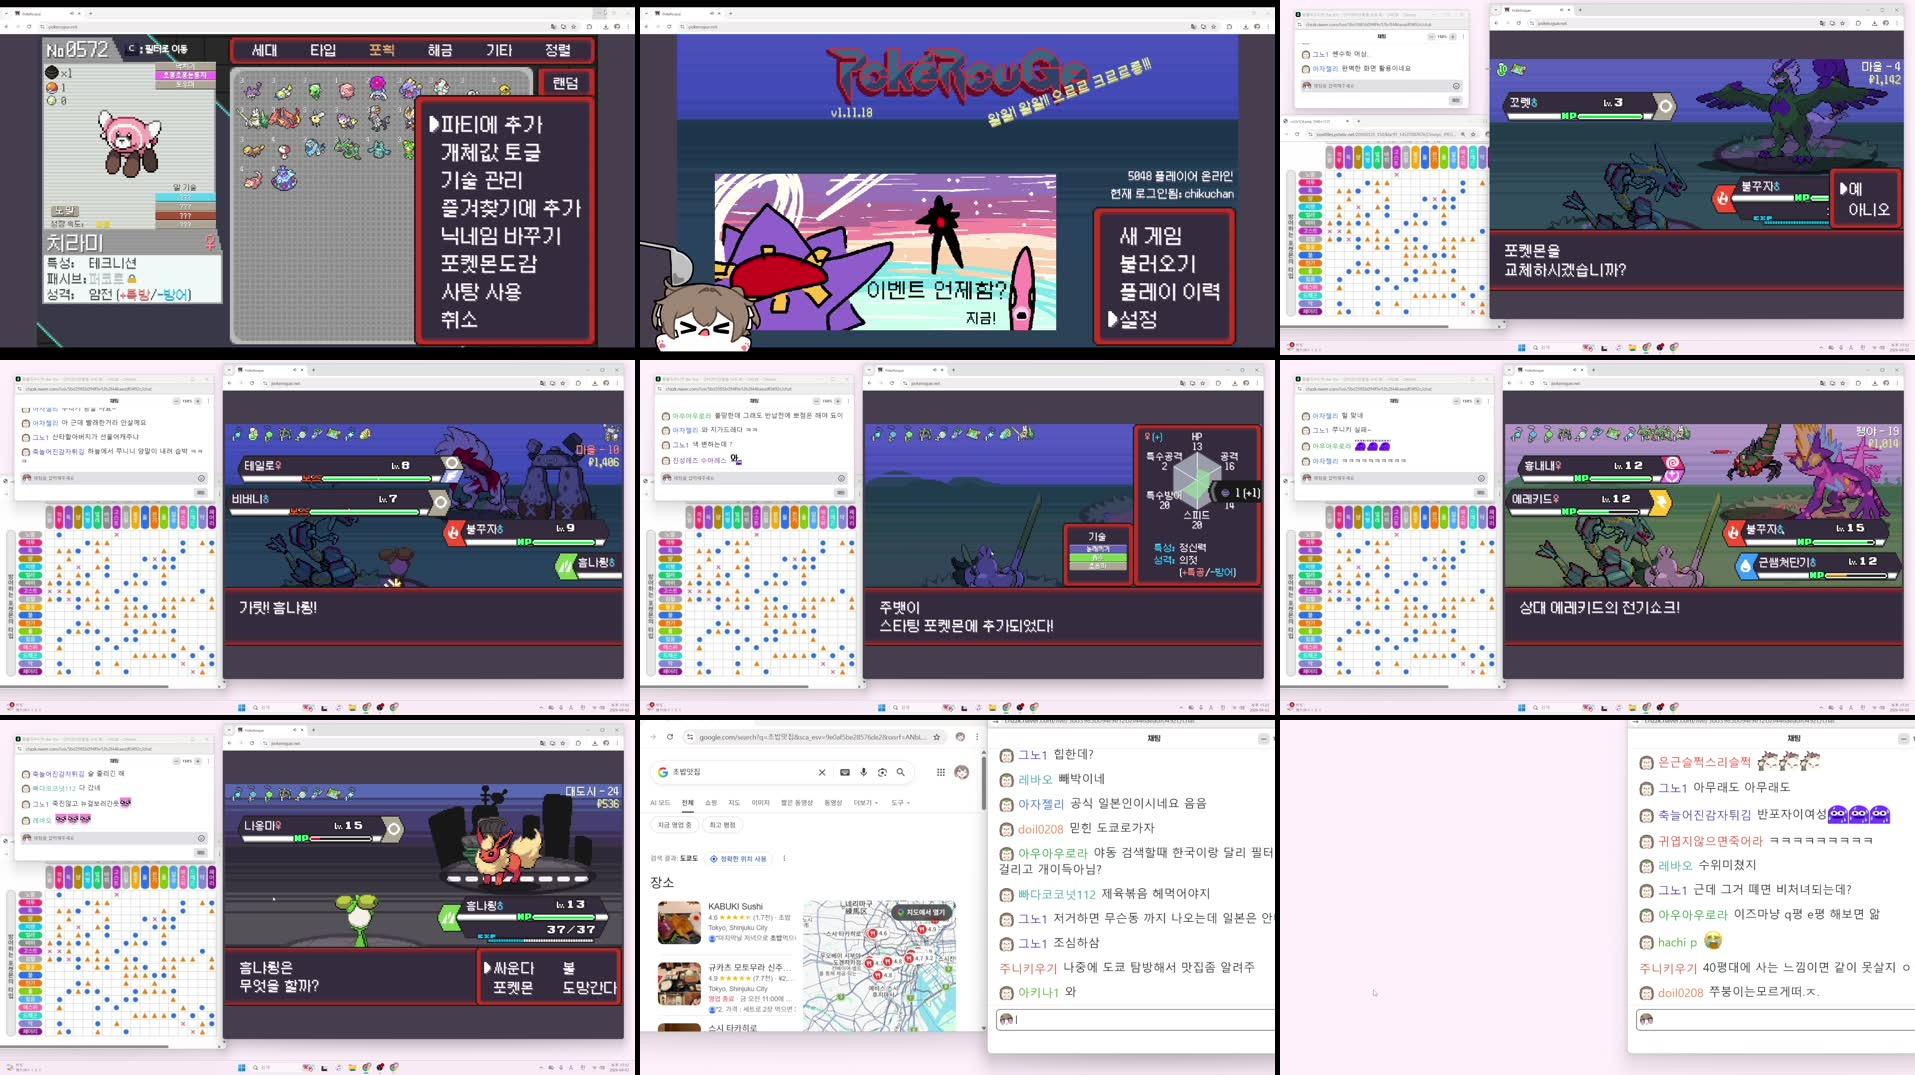The image size is (1915, 1075).
Task: Open the '해금' filter tab
Action: pyautogui.click(x=440, y=50)
